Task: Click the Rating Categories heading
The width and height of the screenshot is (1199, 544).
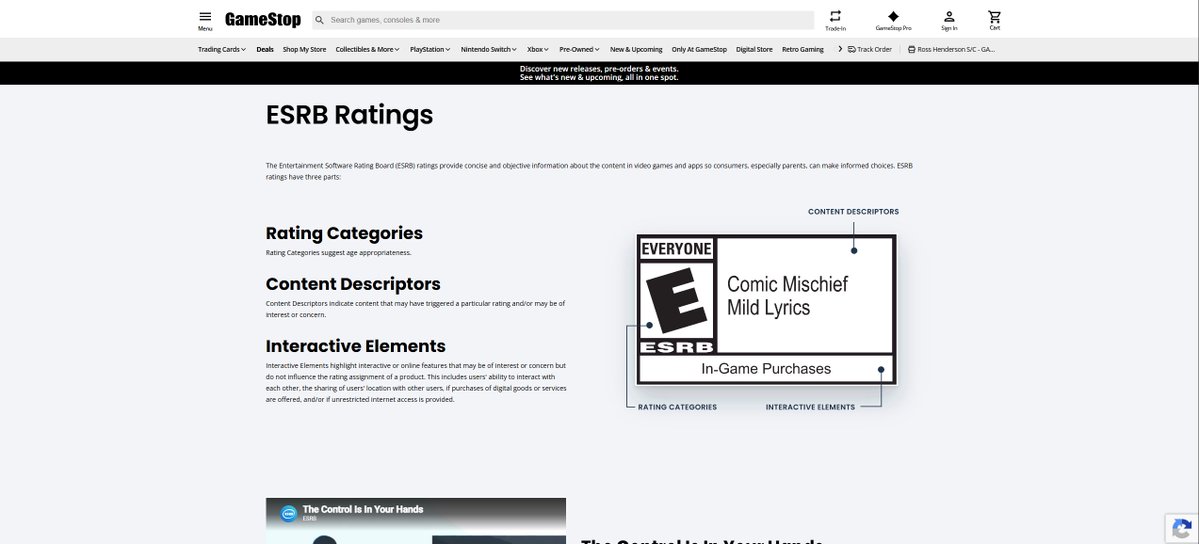Action: [x=344, y=233]
